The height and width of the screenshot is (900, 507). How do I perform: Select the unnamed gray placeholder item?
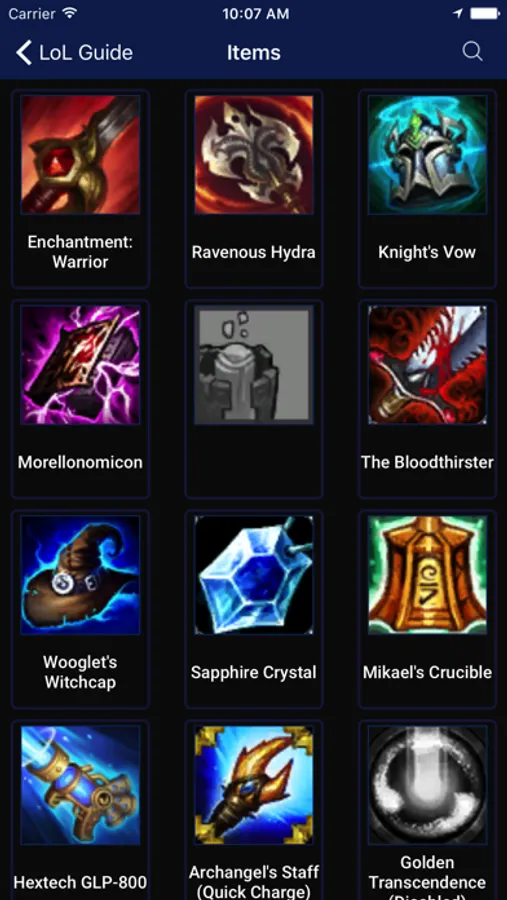[x=254, y=365]
